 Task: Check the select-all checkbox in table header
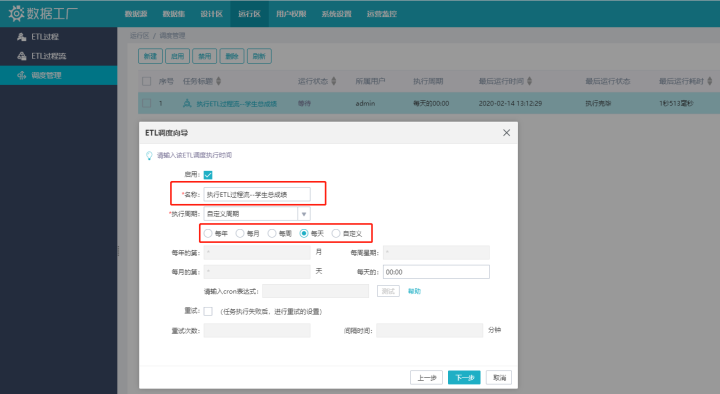pos(146,81)
